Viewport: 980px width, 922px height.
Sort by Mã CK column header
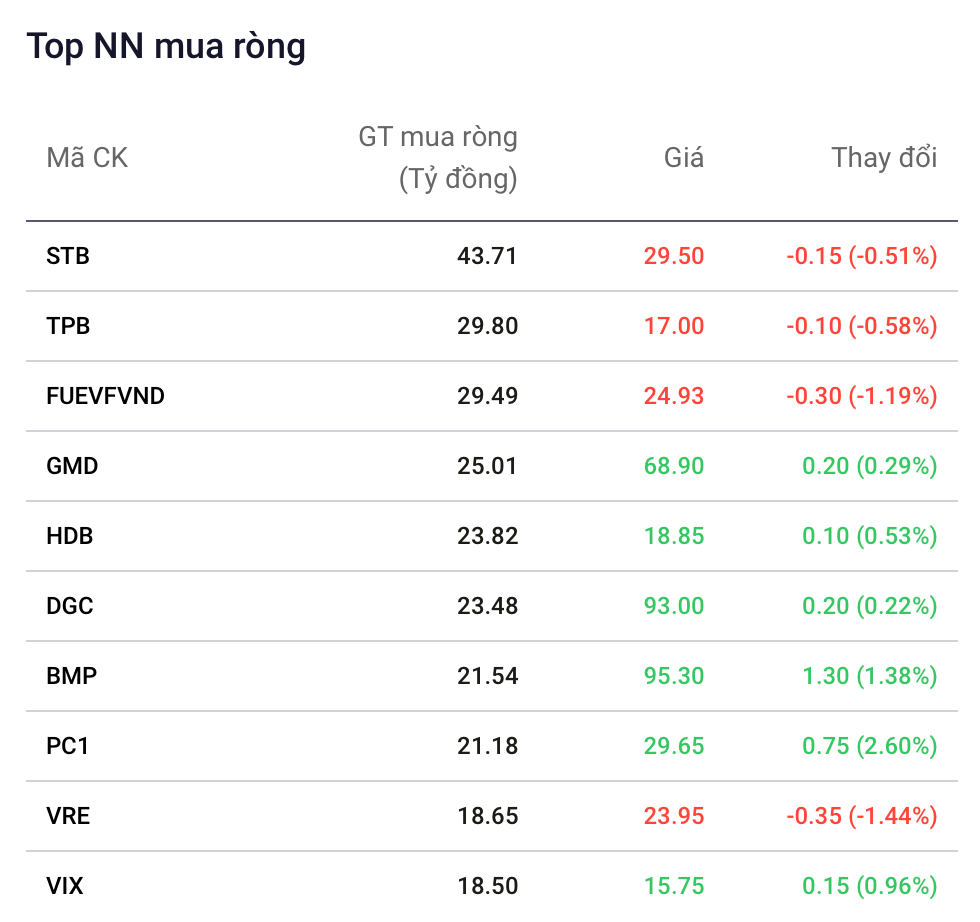[x=87, y=158]
